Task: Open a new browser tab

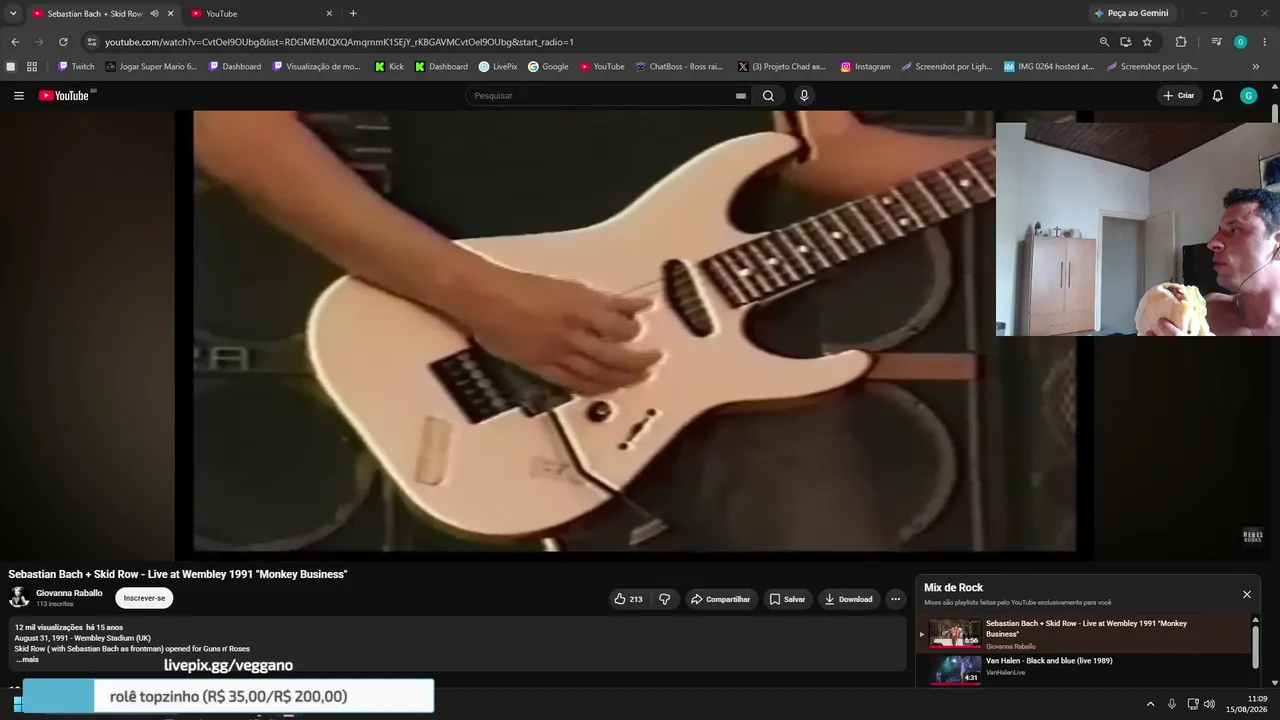Action: tap(353, 14)
